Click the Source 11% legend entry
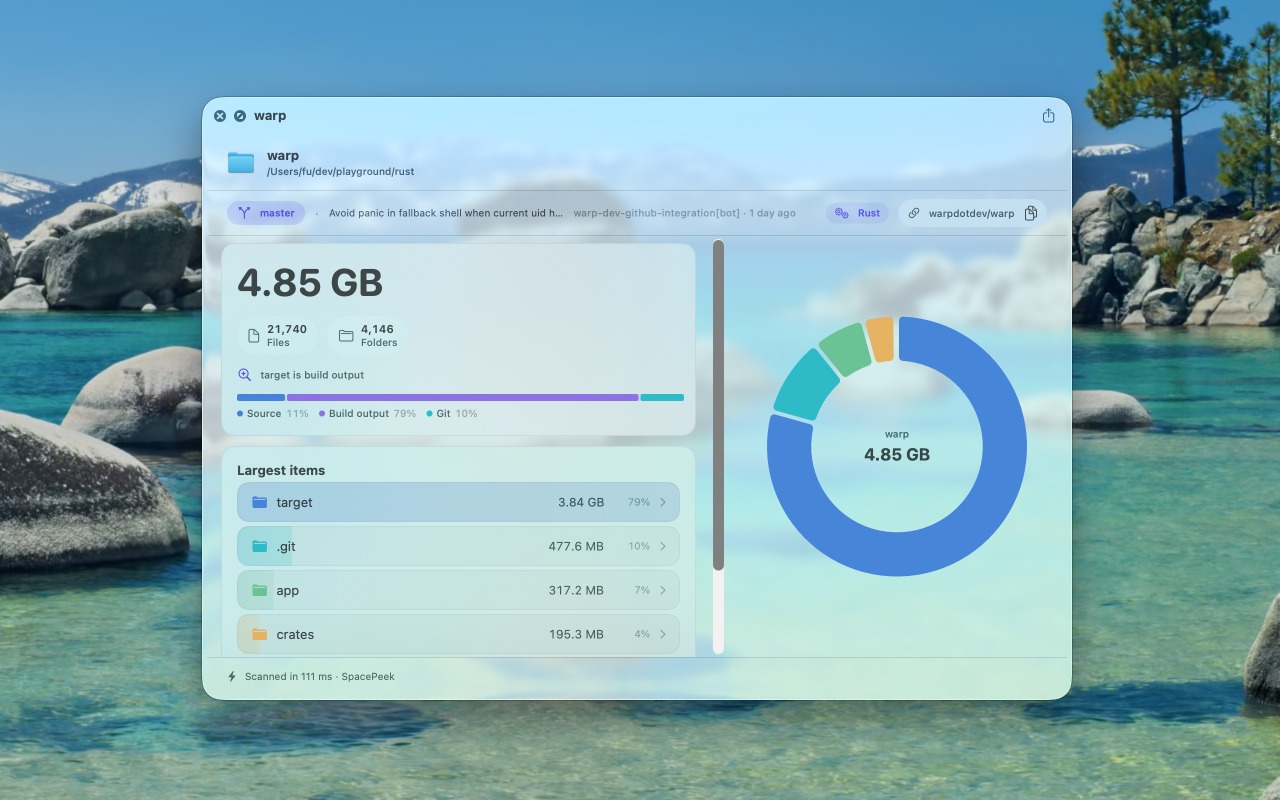Screen dimensions: 1280x800 273,413
